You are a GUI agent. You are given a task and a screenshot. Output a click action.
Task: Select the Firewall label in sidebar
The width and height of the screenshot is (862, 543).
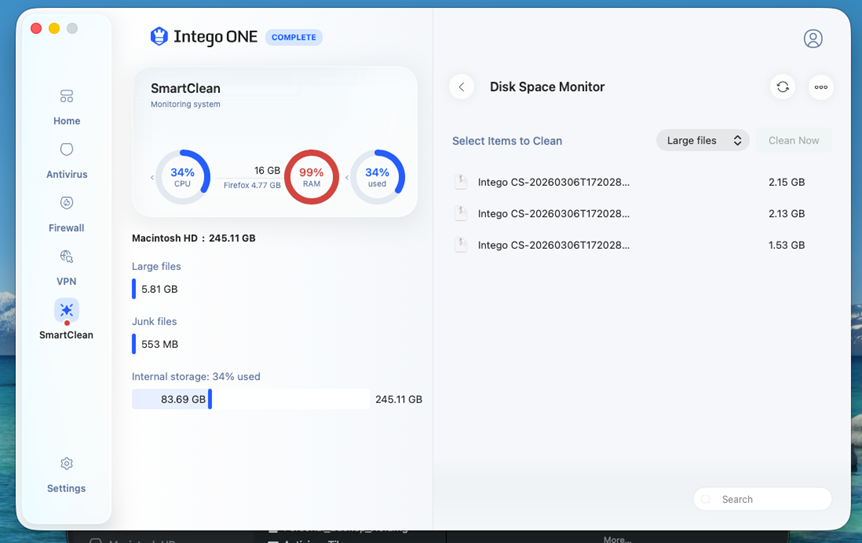[67, 228]
